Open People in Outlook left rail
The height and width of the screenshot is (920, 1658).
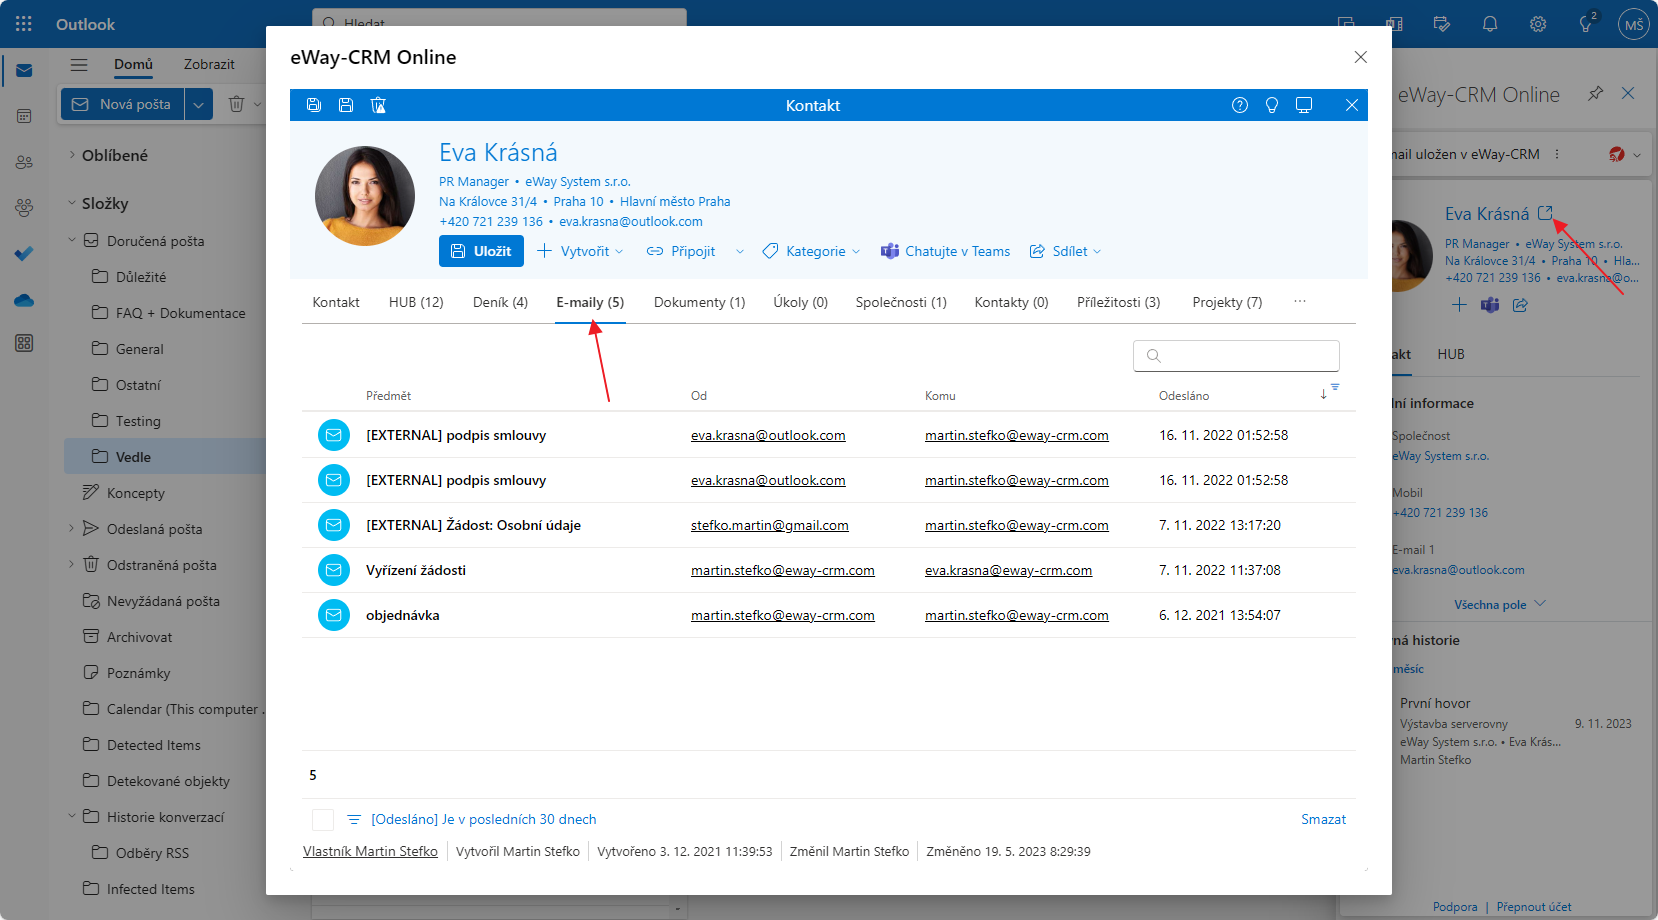[24, 162]
